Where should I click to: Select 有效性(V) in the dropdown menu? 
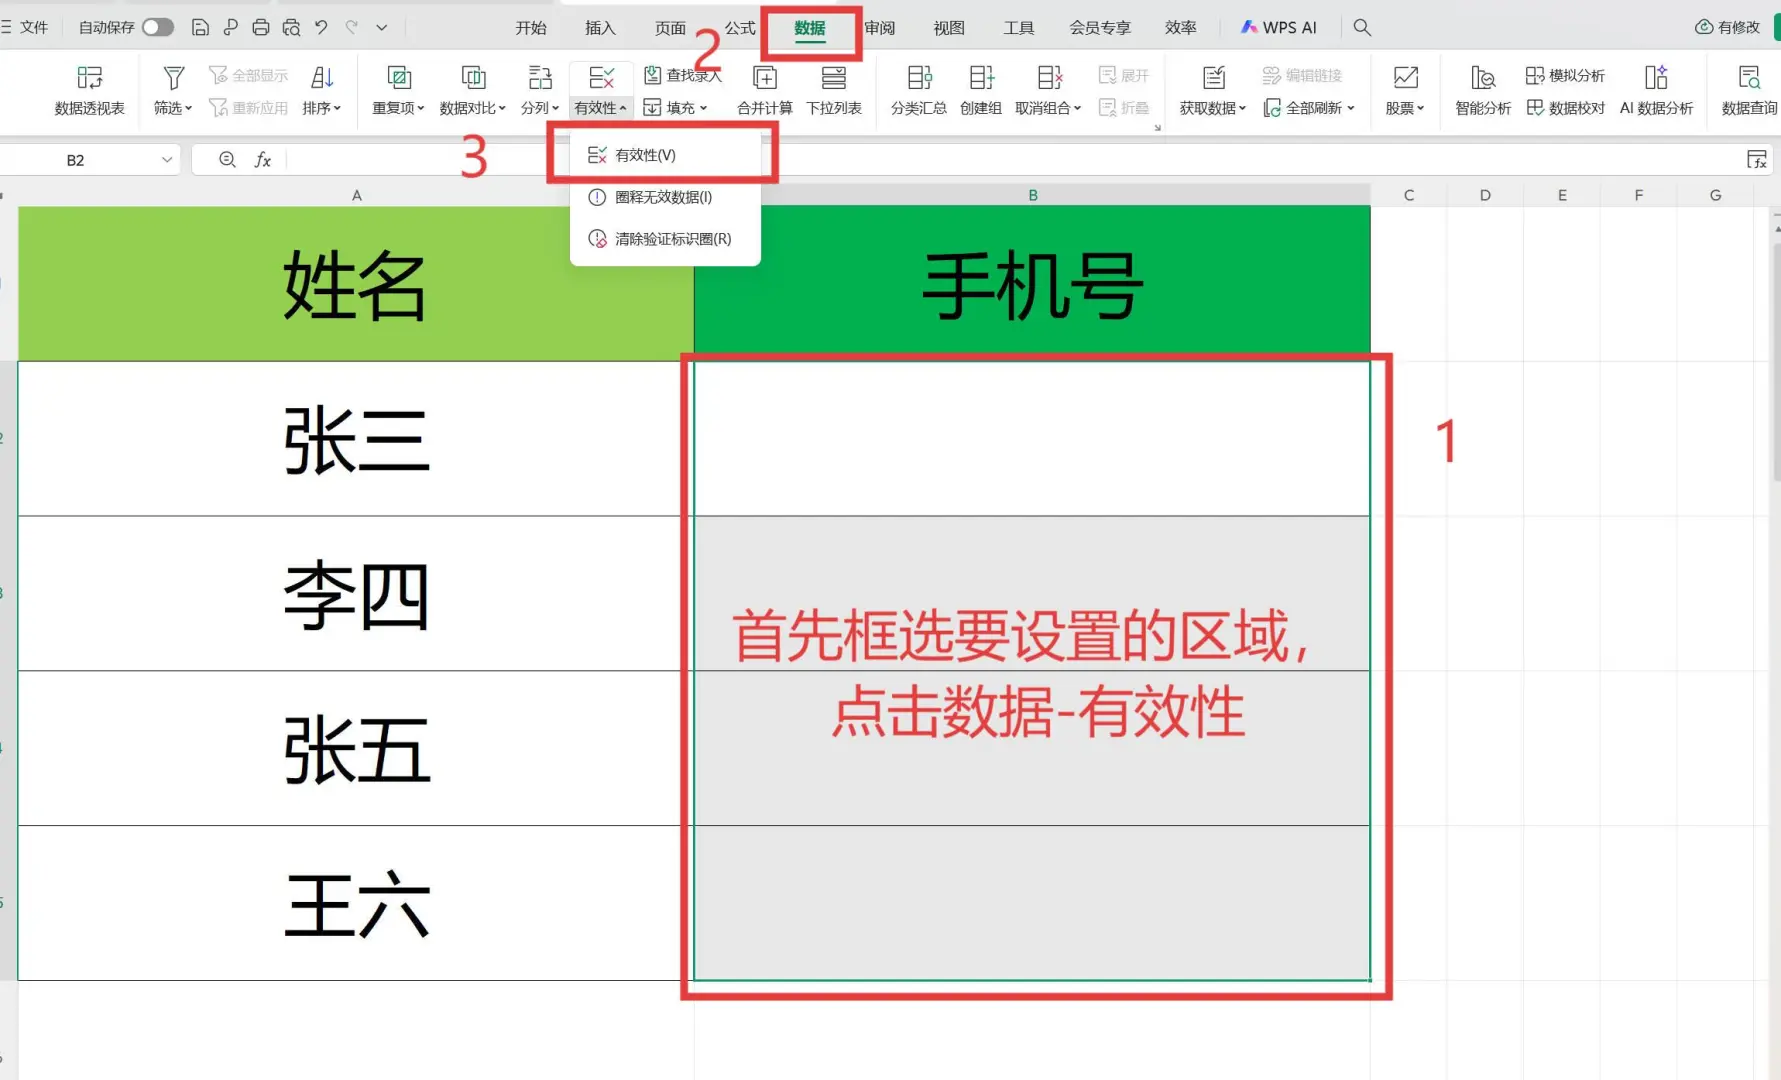pyautogui.click(x=665, y=155)
